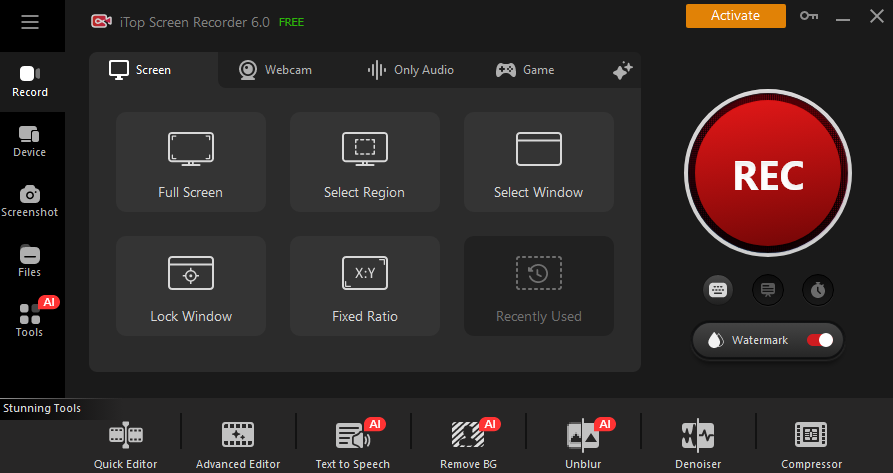The width and height of the screenshot is (893, 473).
Task: Open the hamburger menu
Action: point(30,22)
